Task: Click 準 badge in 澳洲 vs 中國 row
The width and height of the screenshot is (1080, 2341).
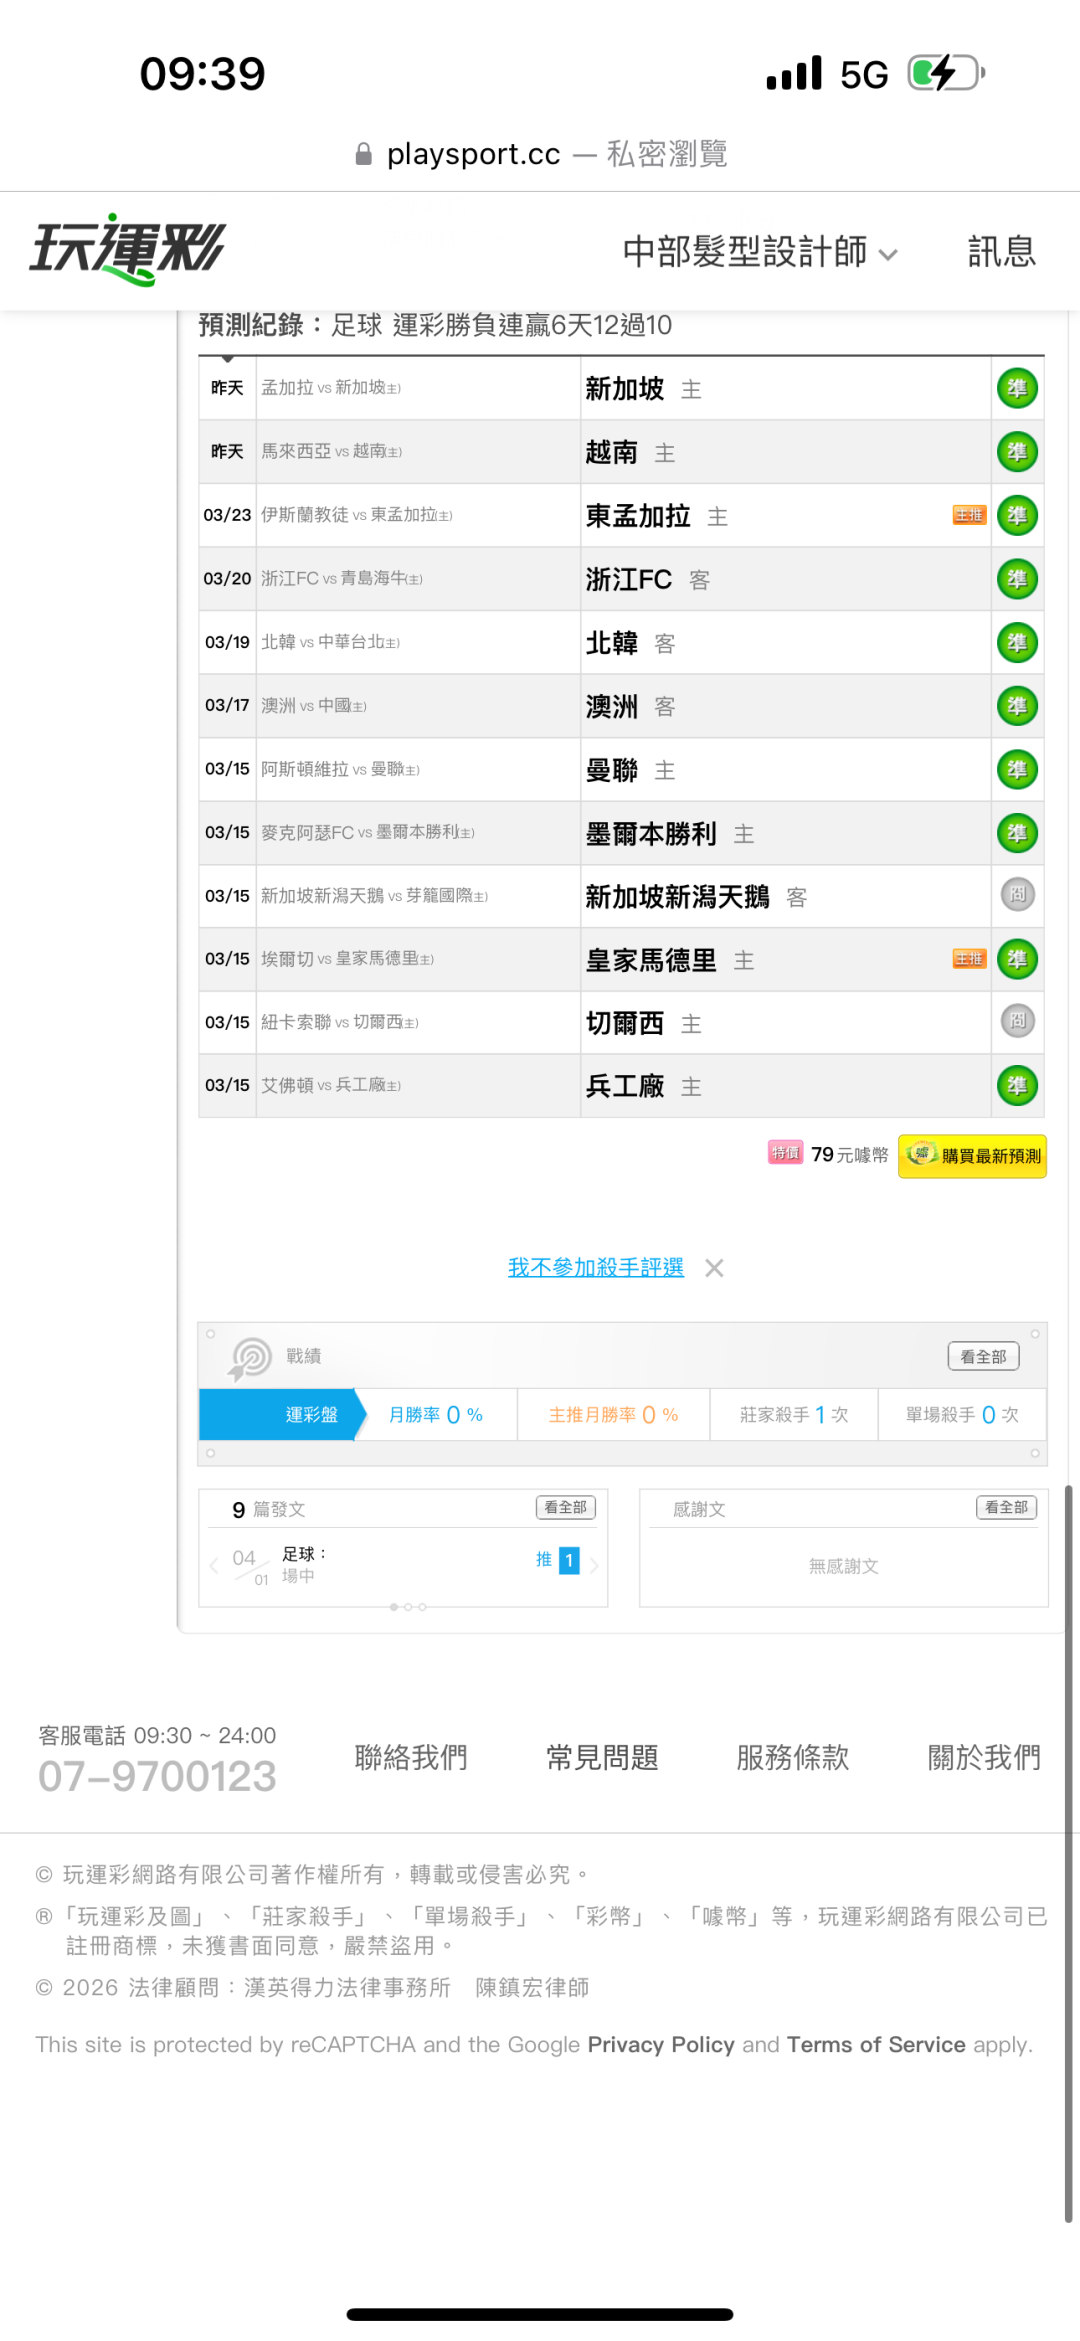Action: (x=1017, y=706)
